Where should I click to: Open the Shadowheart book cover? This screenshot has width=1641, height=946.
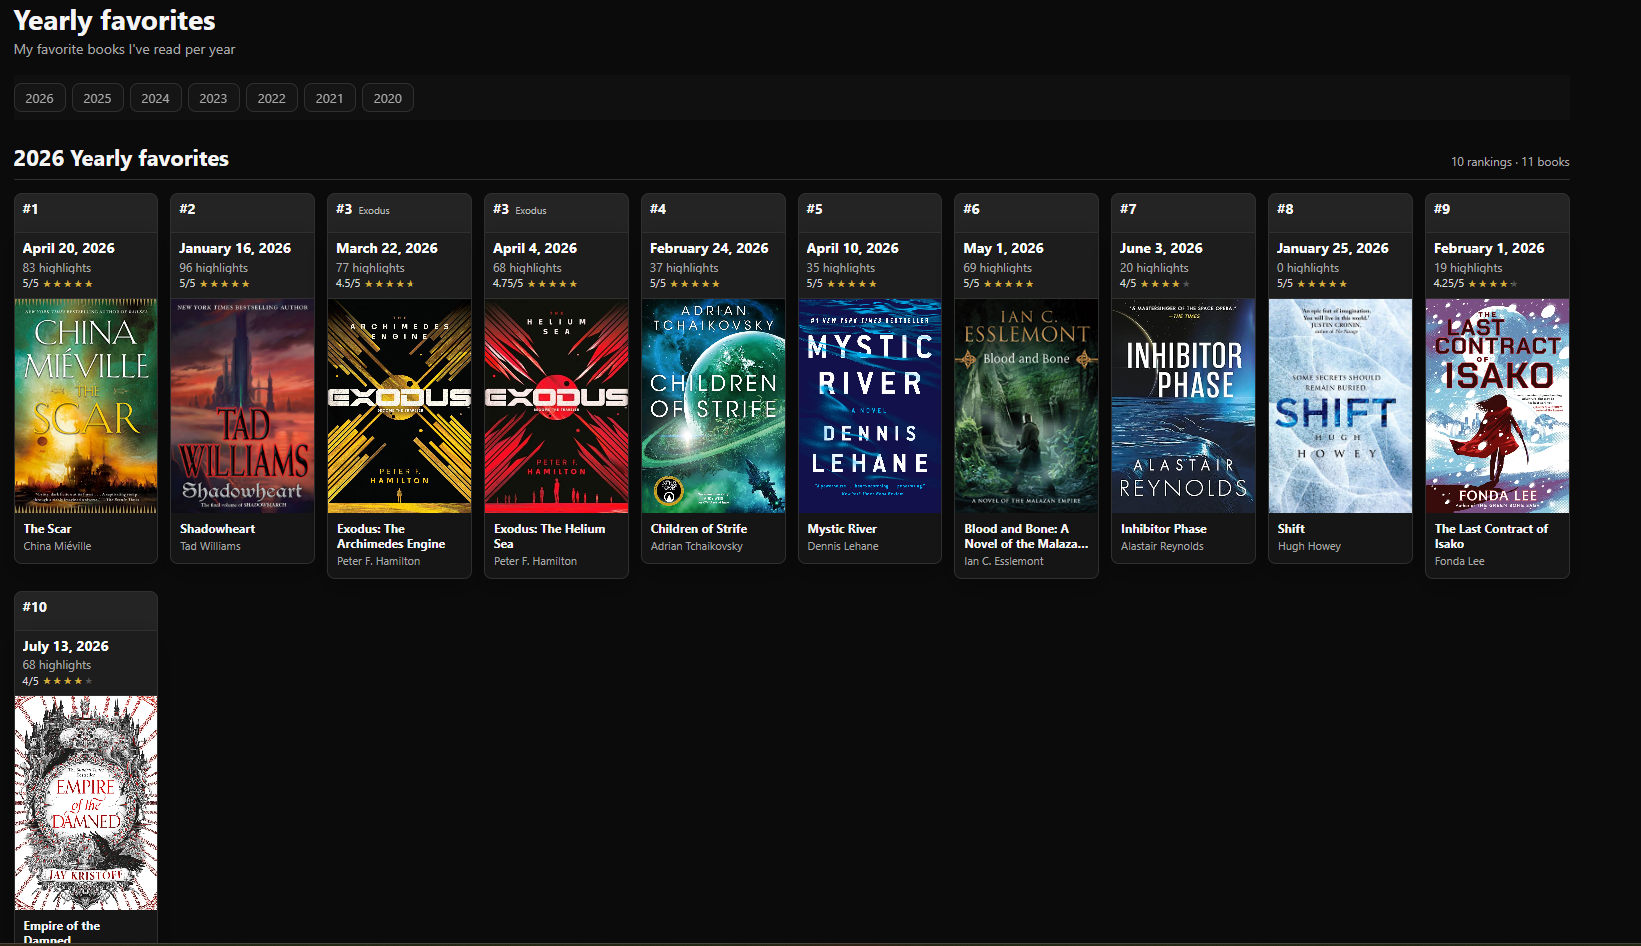pos(243,406)
